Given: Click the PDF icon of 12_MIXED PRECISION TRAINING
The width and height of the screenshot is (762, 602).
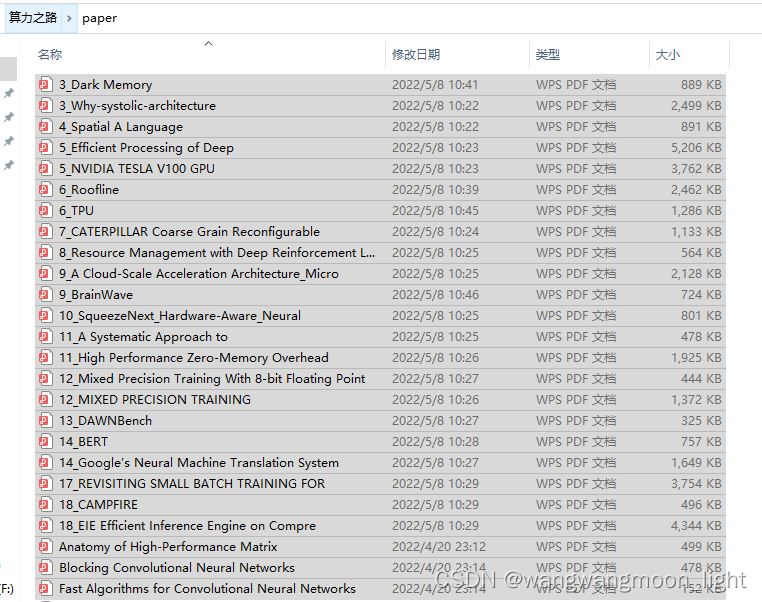Looking at the screenshot, I should tap(45, 399).
